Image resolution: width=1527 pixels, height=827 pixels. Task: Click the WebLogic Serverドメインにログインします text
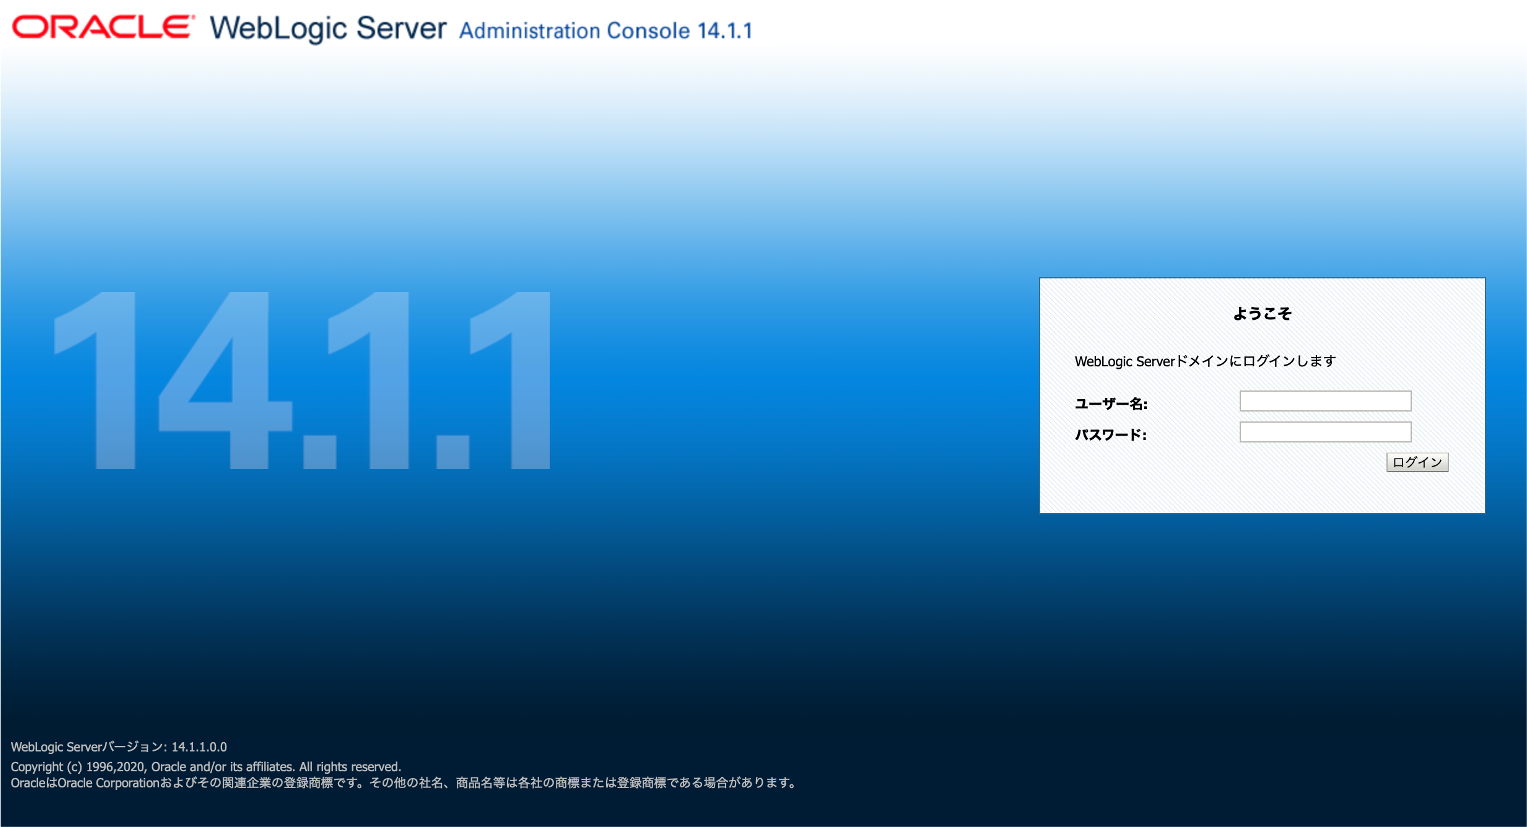point(1205,361)
